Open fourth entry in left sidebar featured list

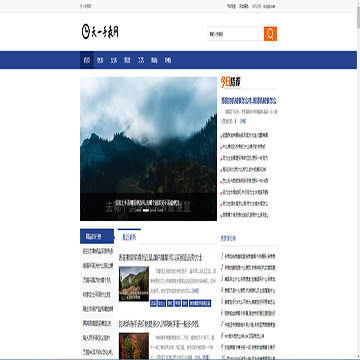(x=97, y=295)
